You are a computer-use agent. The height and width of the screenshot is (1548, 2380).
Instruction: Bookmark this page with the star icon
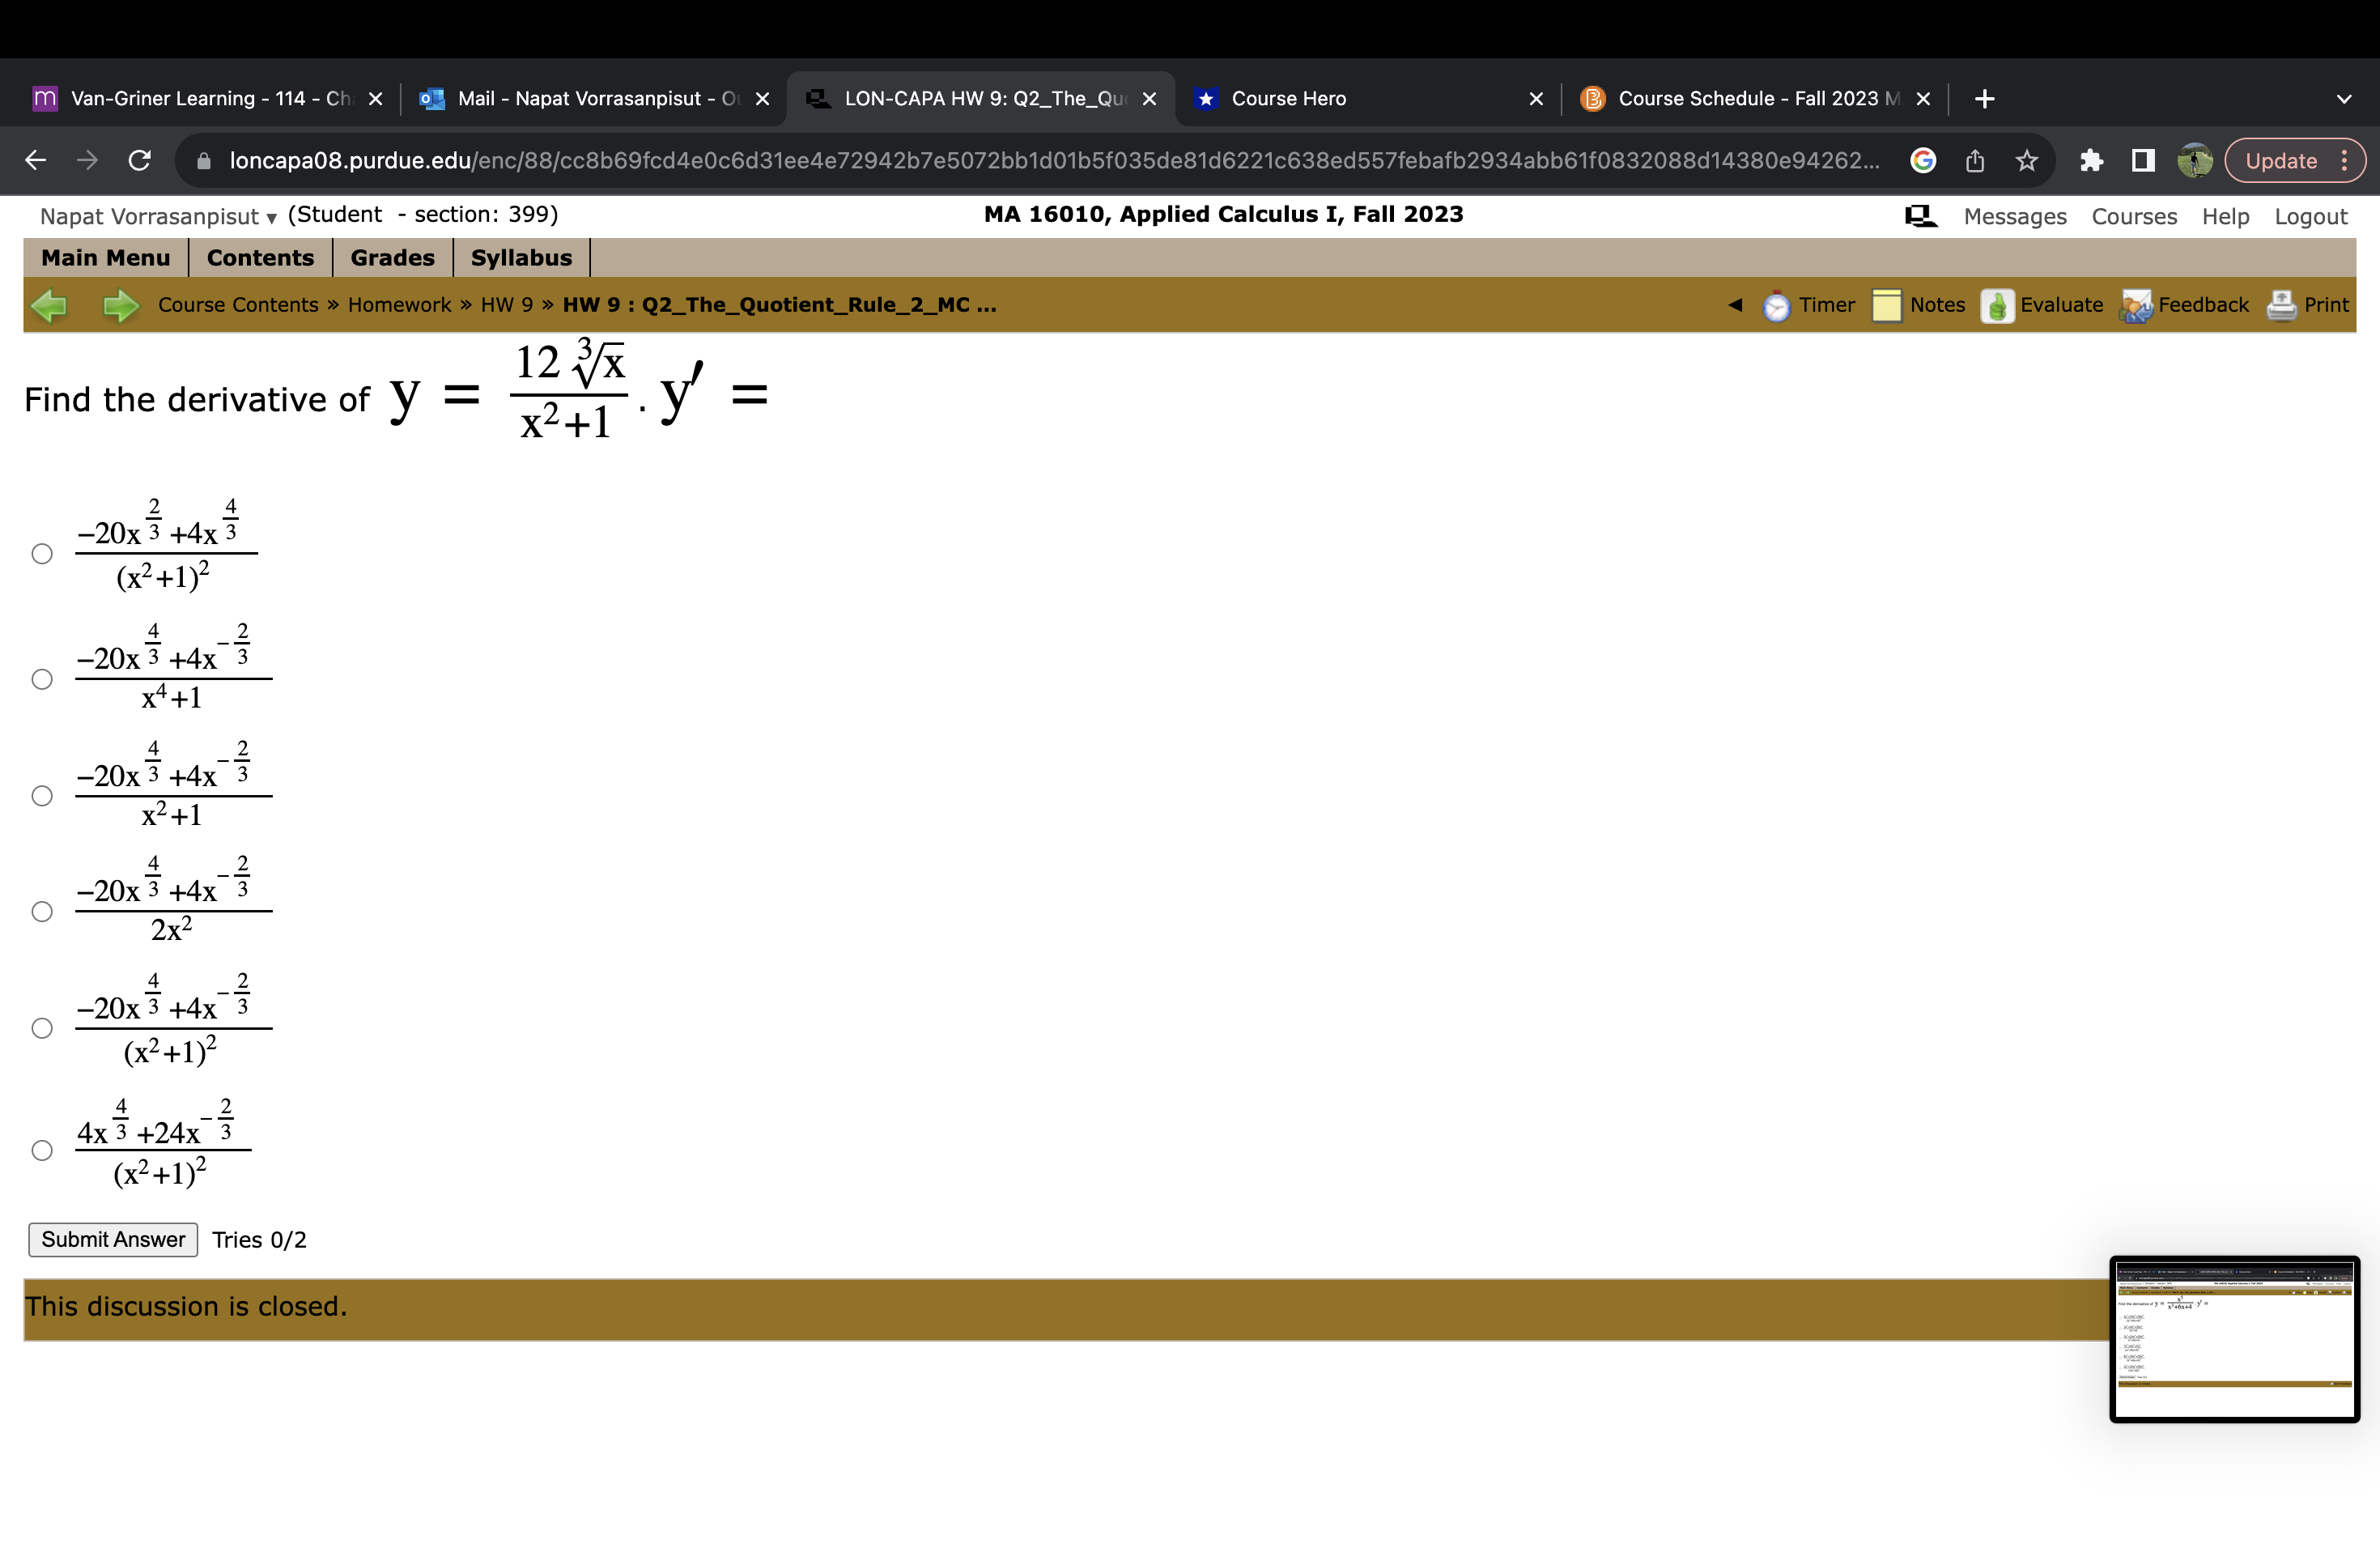tap(2026, 160)
